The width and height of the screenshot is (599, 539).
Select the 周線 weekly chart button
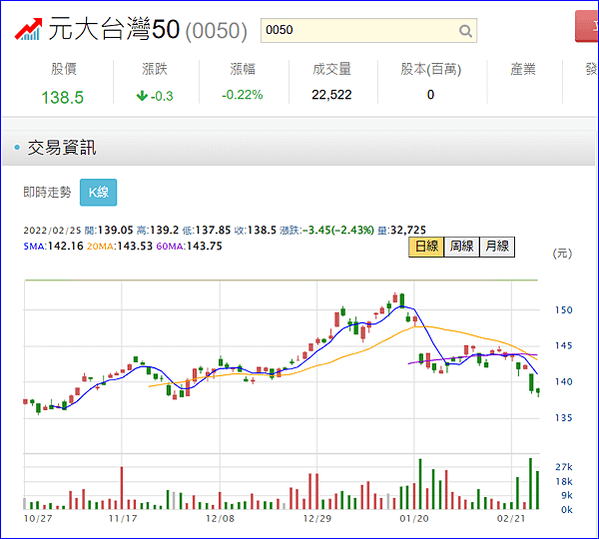click(461, 246)
